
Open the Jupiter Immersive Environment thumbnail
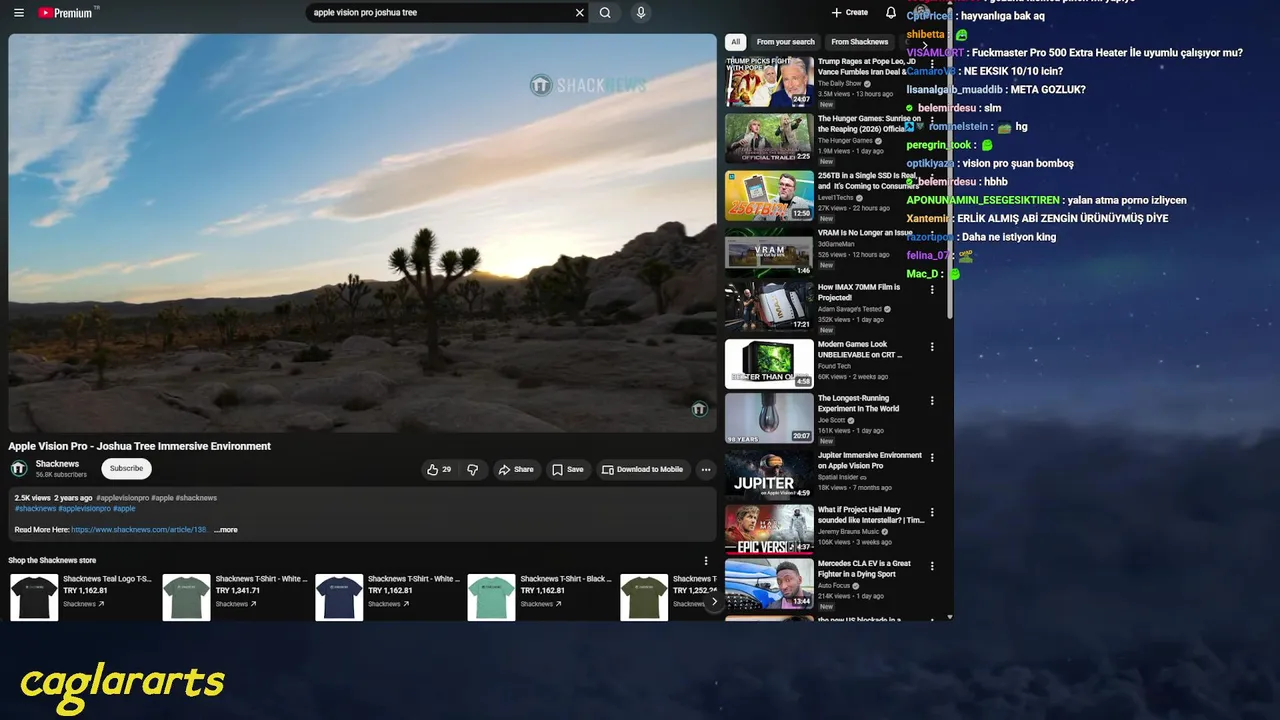pyautogui.click(x=769, y=475)
